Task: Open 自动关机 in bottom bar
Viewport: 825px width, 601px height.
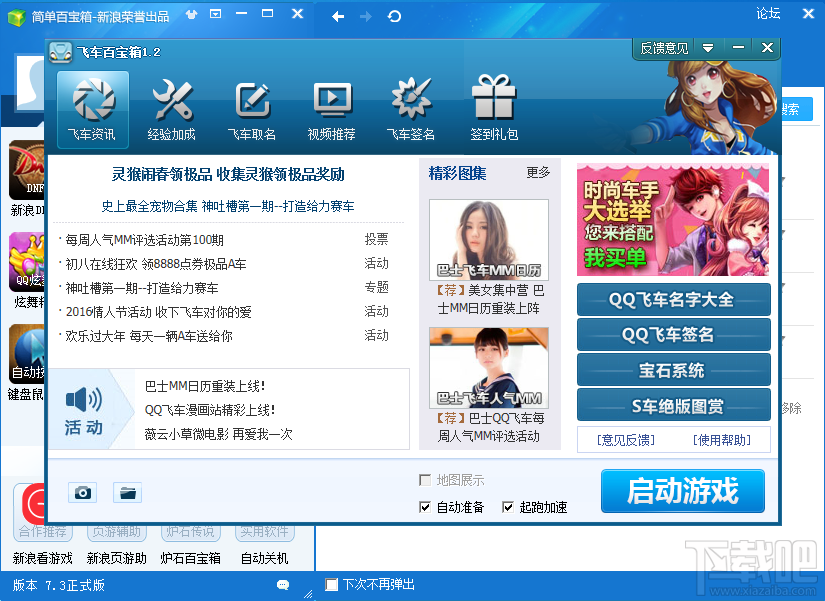Action: click(264, 558)
